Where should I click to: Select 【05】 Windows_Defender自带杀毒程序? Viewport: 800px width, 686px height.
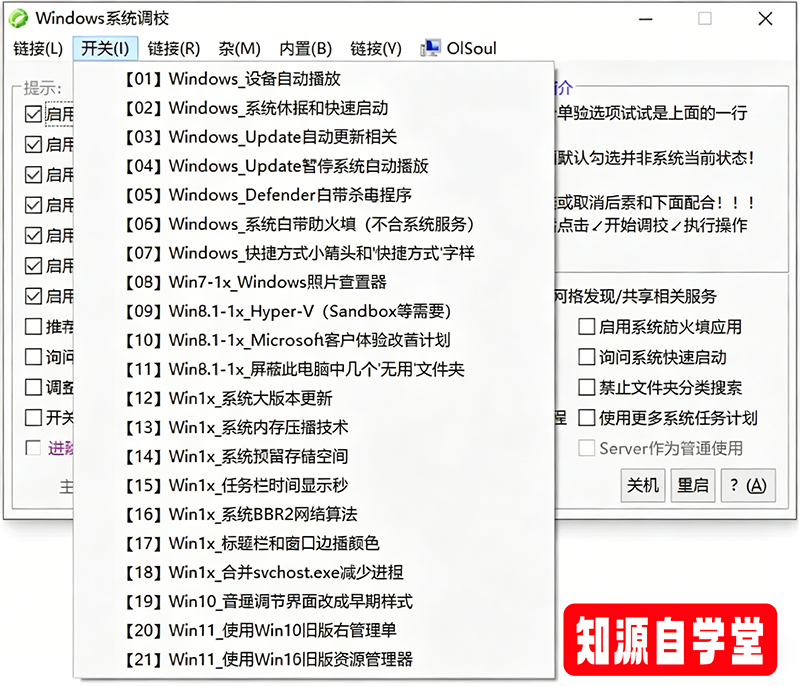point(314,195)
